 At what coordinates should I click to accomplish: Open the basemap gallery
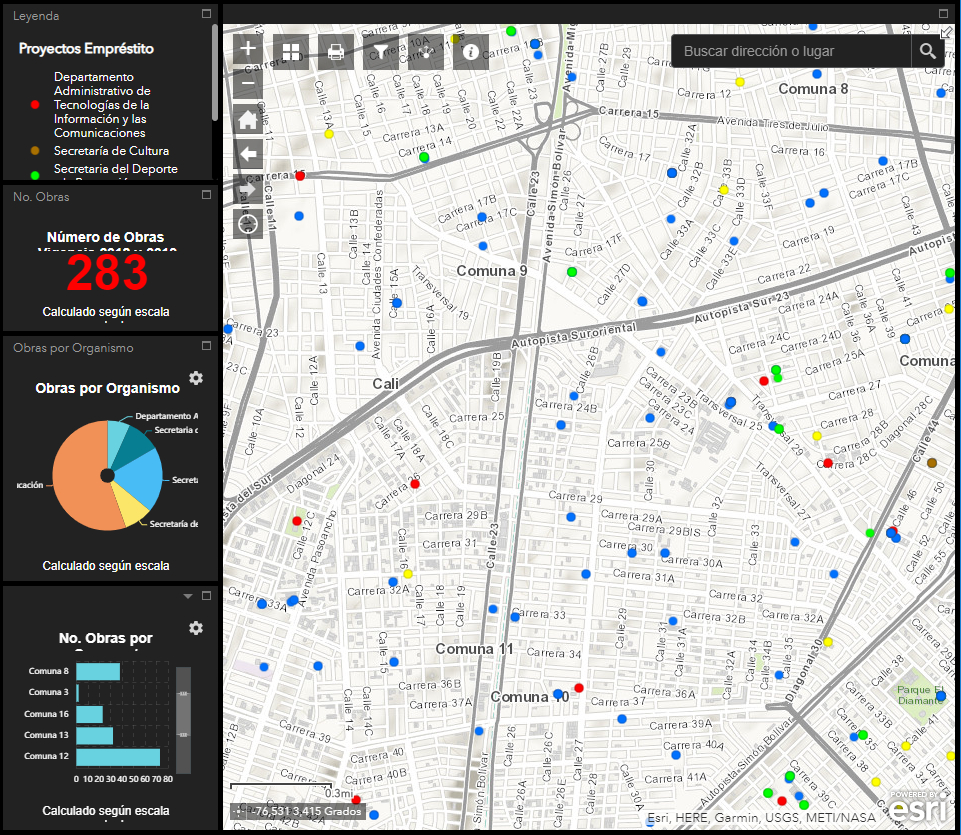[x=291, y=50]
